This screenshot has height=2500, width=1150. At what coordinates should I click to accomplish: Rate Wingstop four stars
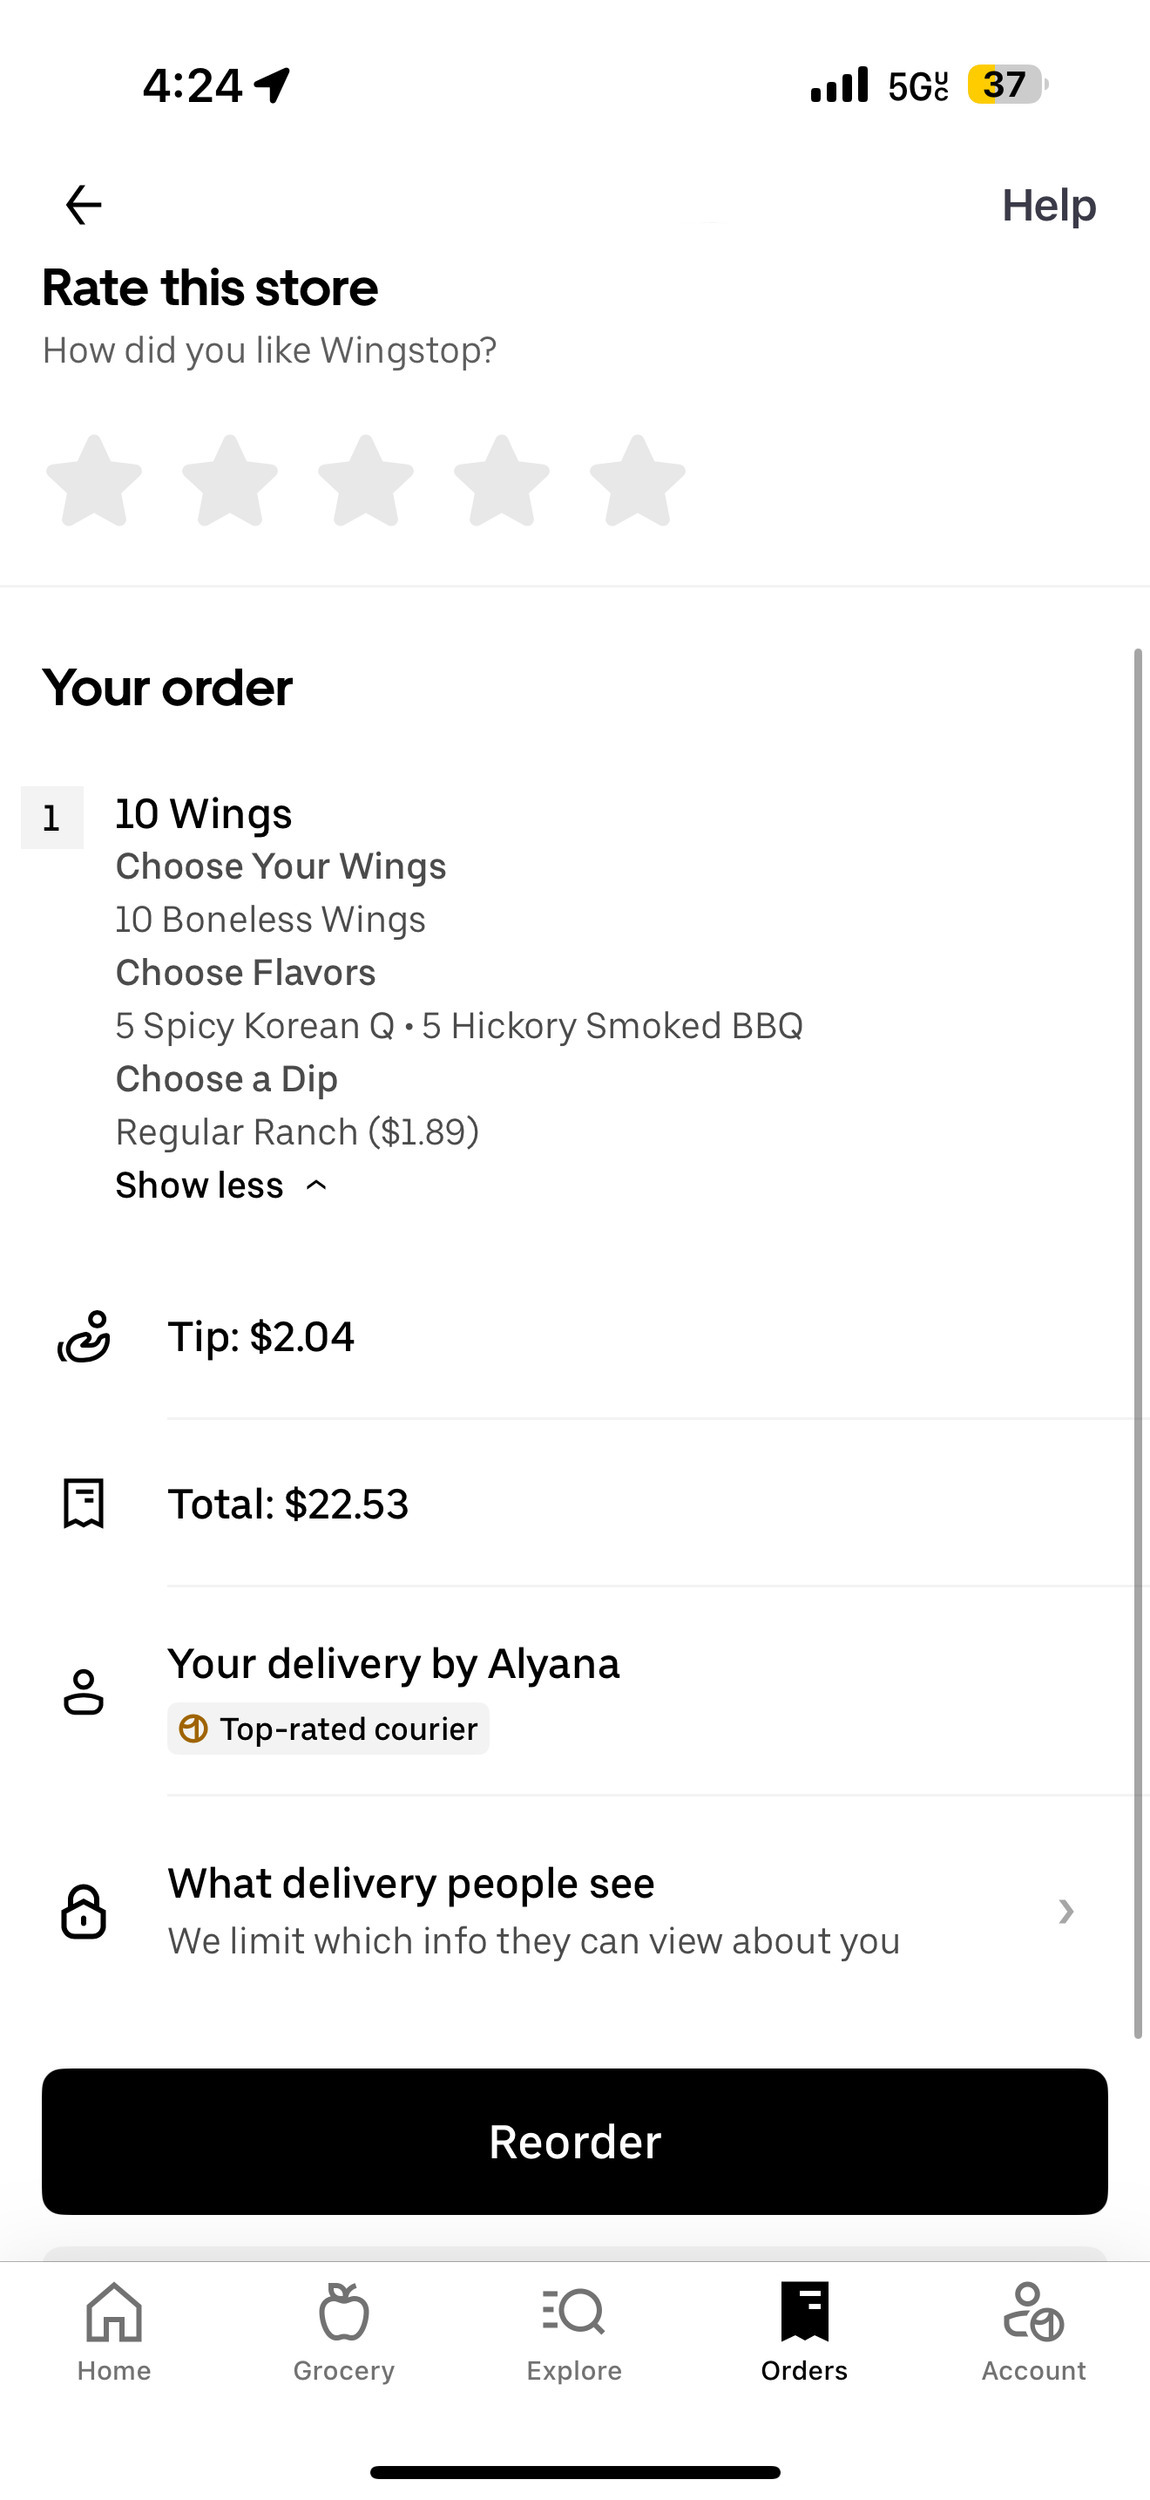point(502,481)
